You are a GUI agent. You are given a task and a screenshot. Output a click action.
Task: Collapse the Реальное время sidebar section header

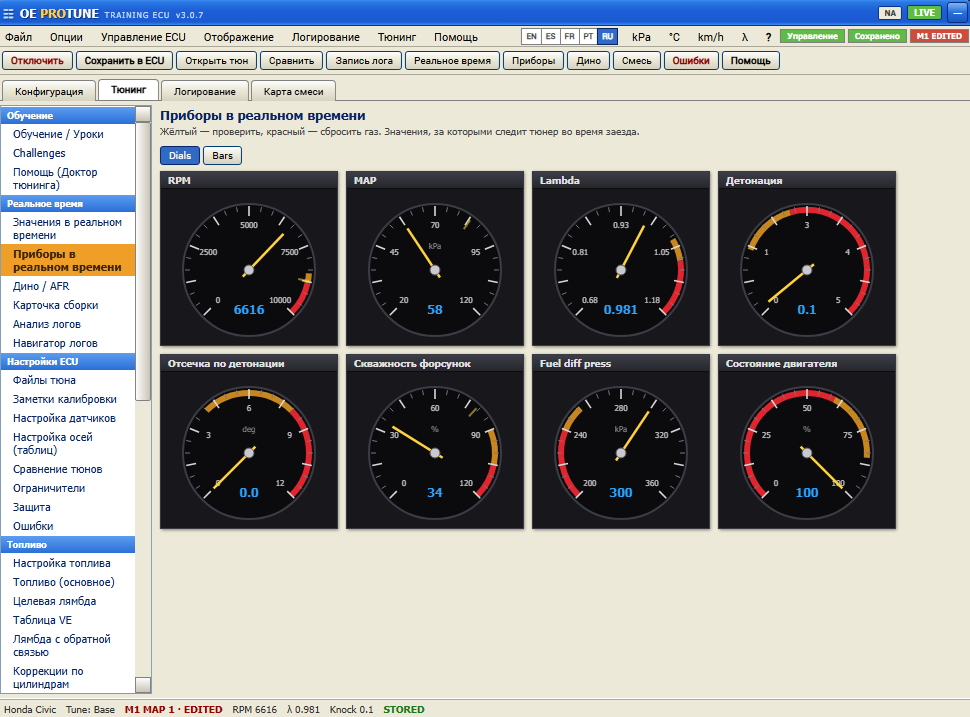pos(67,204)
